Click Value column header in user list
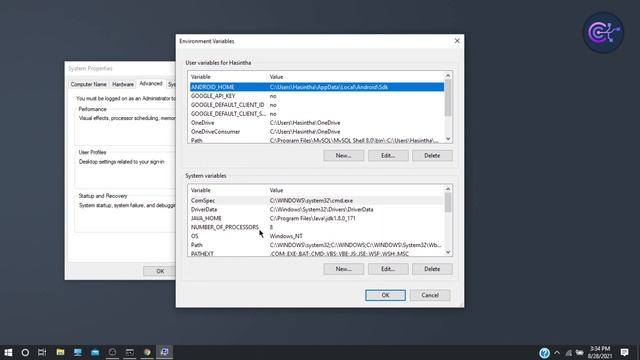 pos(356,77)
